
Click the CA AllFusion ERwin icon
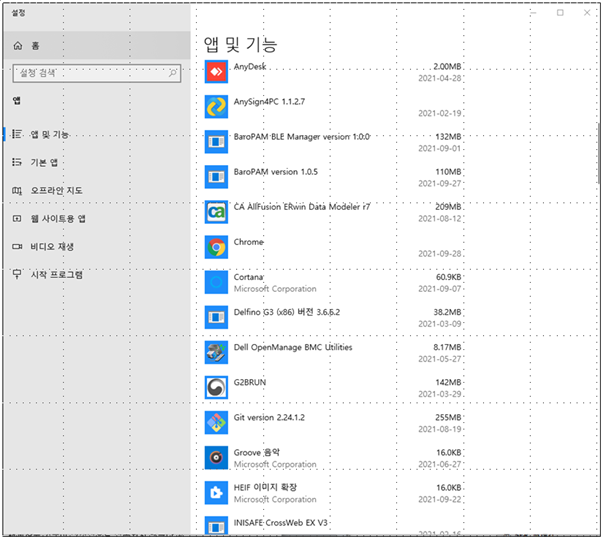coord(216,212)
